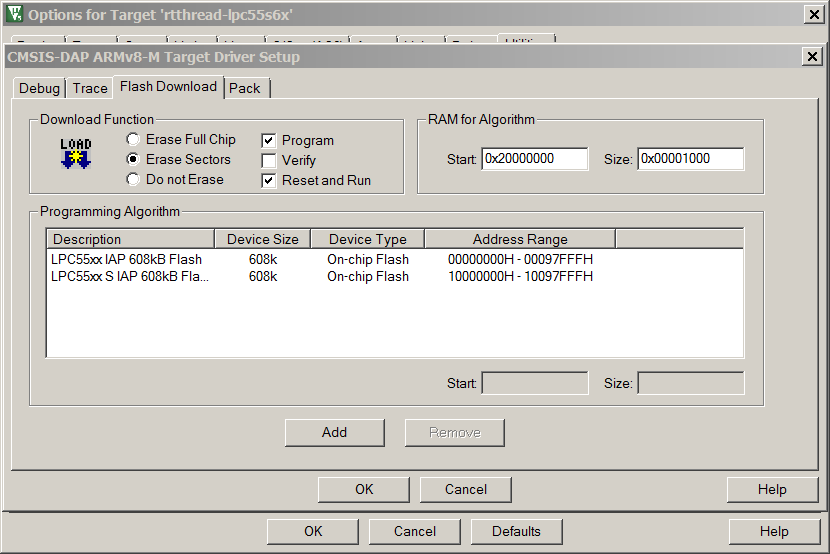Choose the Erase Sectors radio button

coord(133,160)
